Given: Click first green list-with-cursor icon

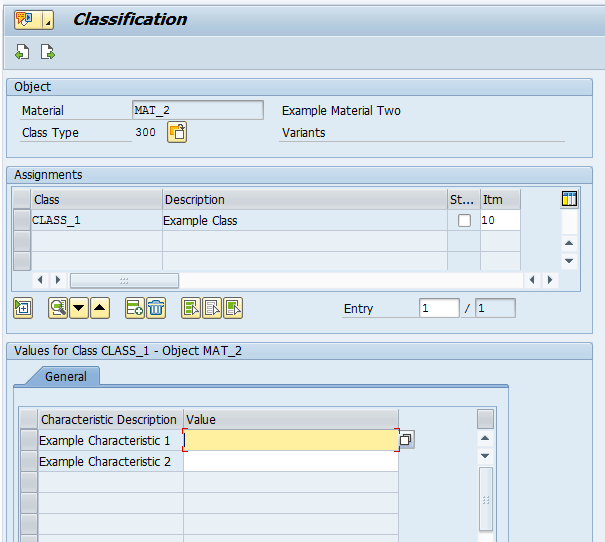Looking at the screenshot, I should click(191, 308).
